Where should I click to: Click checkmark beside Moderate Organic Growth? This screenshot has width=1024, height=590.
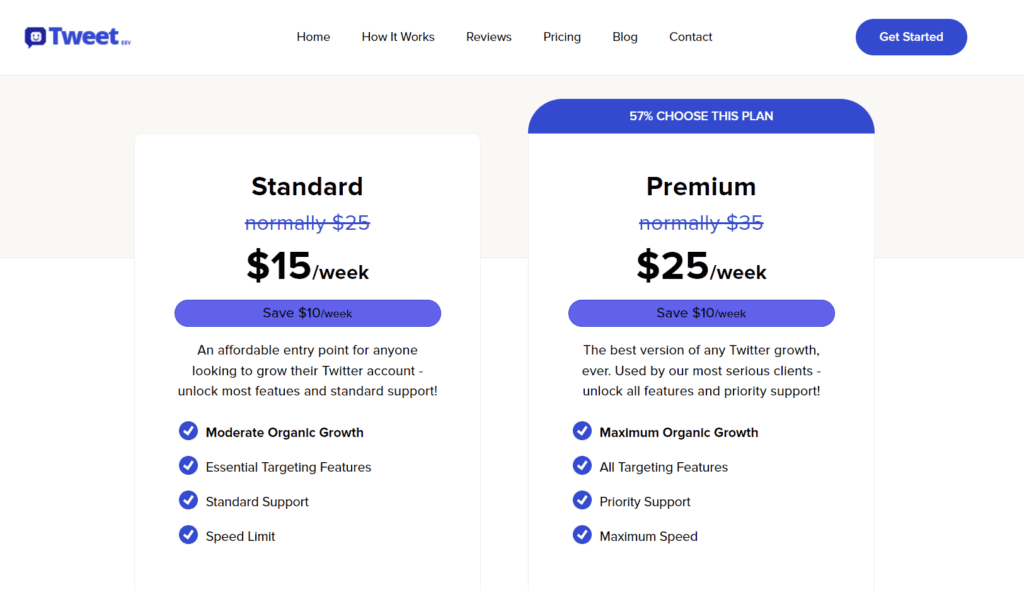click(188, 431)
